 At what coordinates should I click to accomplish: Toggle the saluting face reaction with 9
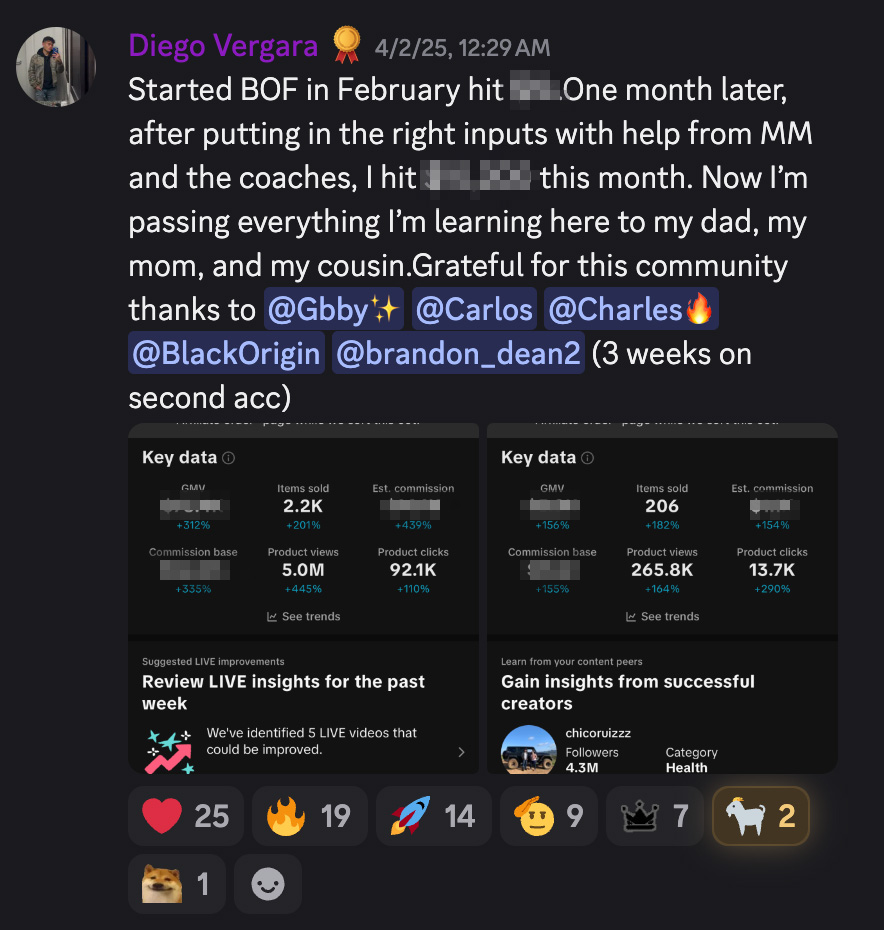pyautogui.click(x=550, y=816)
